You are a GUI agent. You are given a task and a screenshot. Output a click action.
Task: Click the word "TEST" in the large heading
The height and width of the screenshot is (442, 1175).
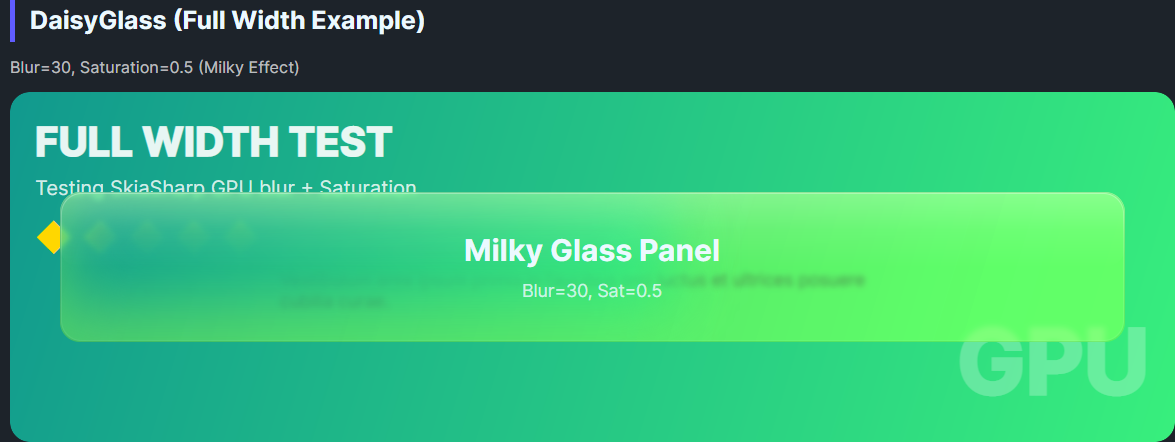pyautogui.click(x=341, y=142)
